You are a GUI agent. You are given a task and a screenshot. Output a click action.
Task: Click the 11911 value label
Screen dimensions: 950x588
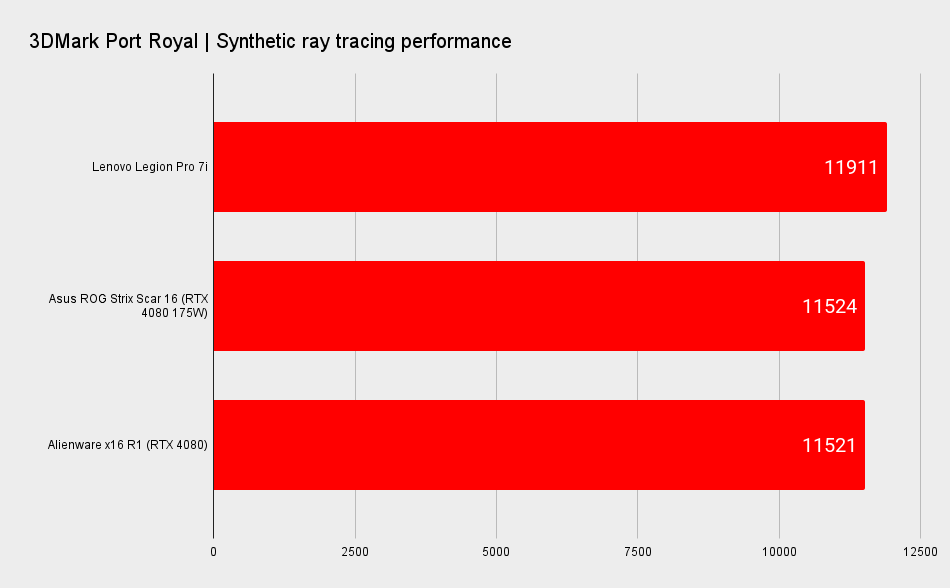851,167
